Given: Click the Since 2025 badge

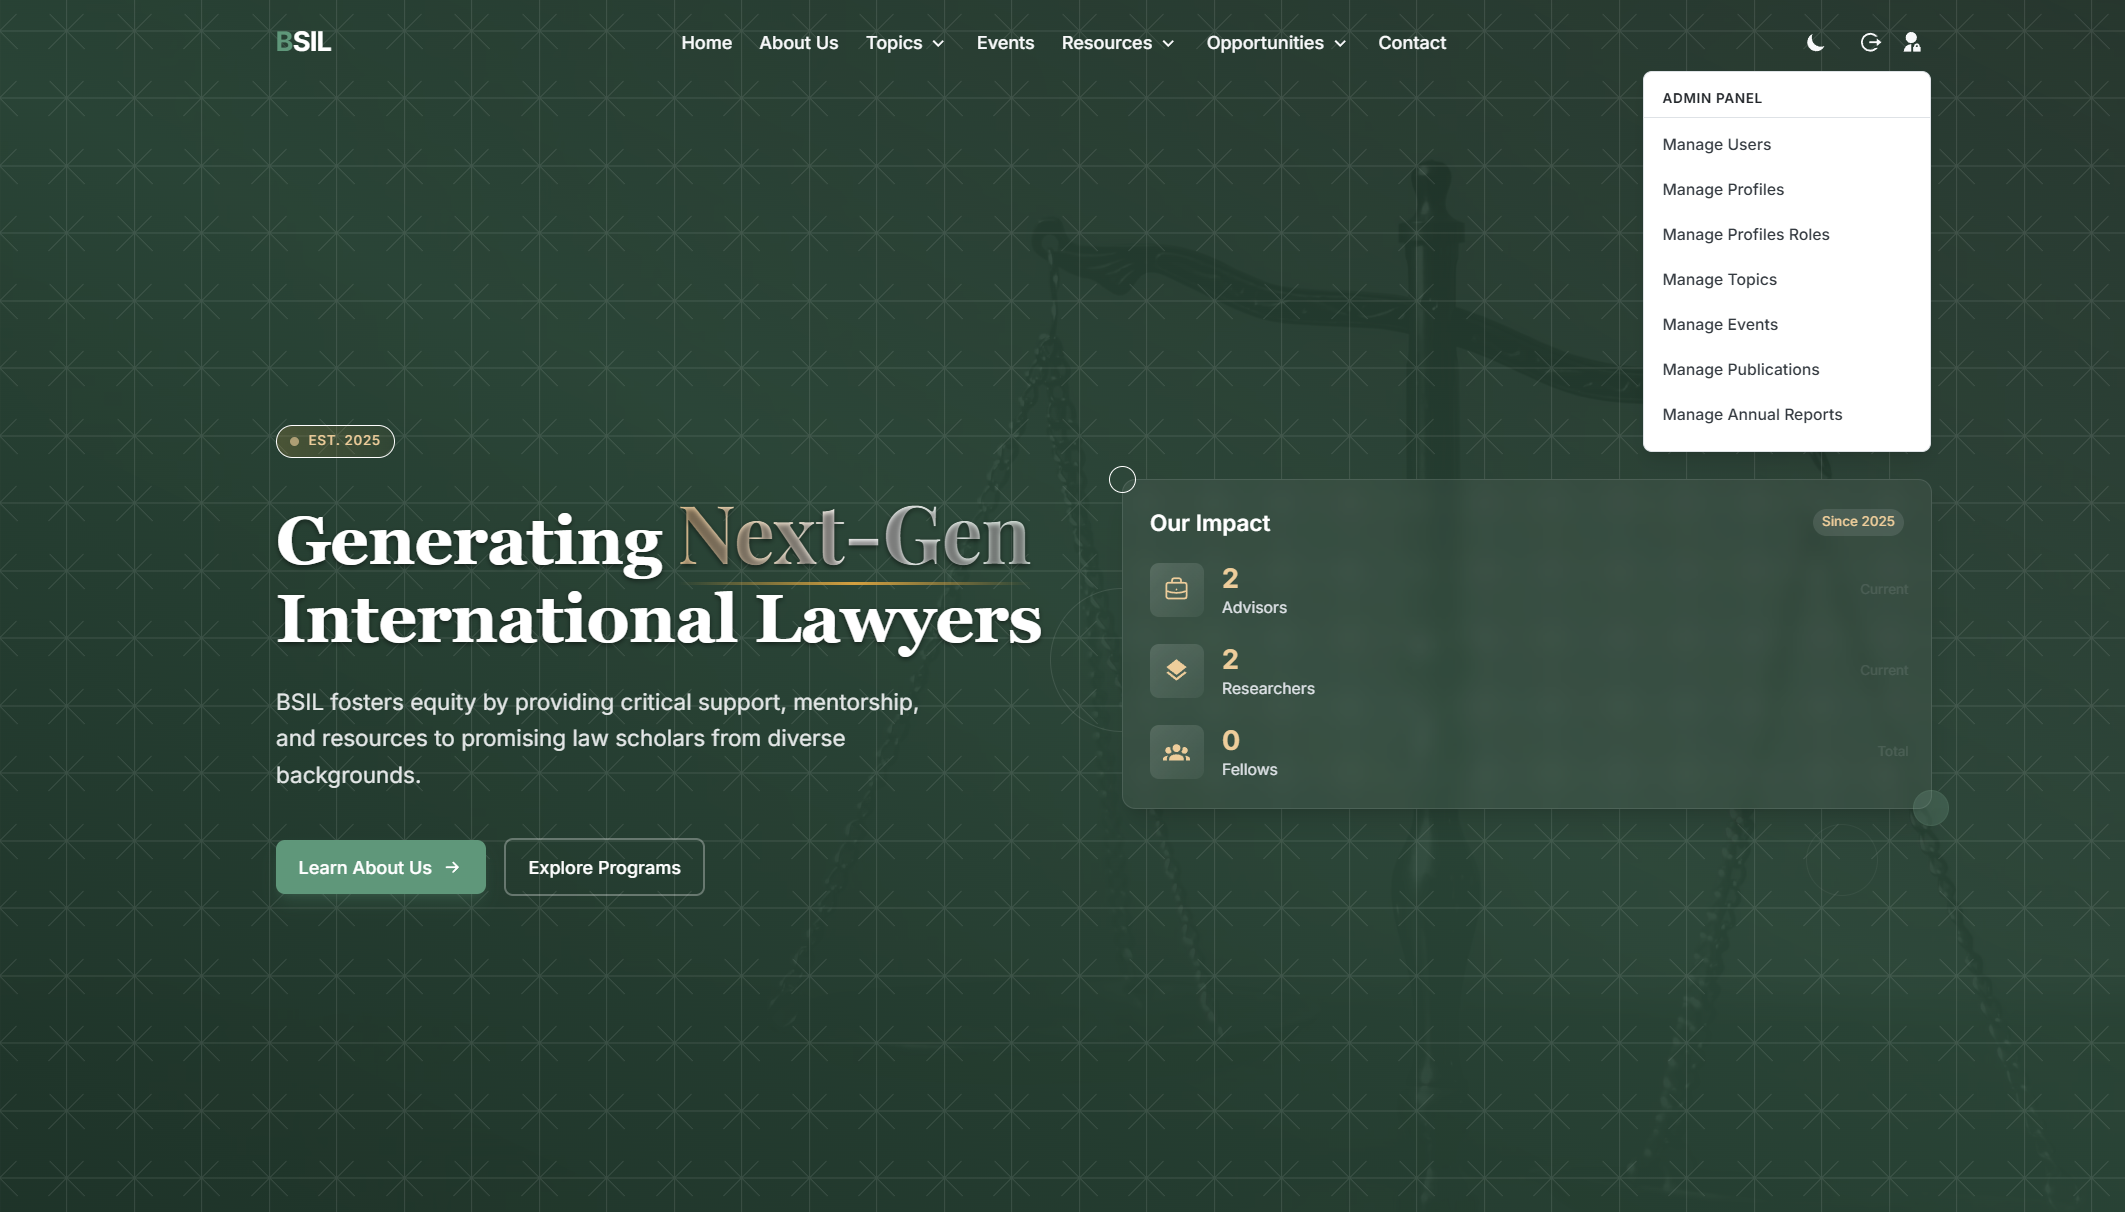Looking at the screenshot, I should pyautogui.click(x=1857, y=521).
